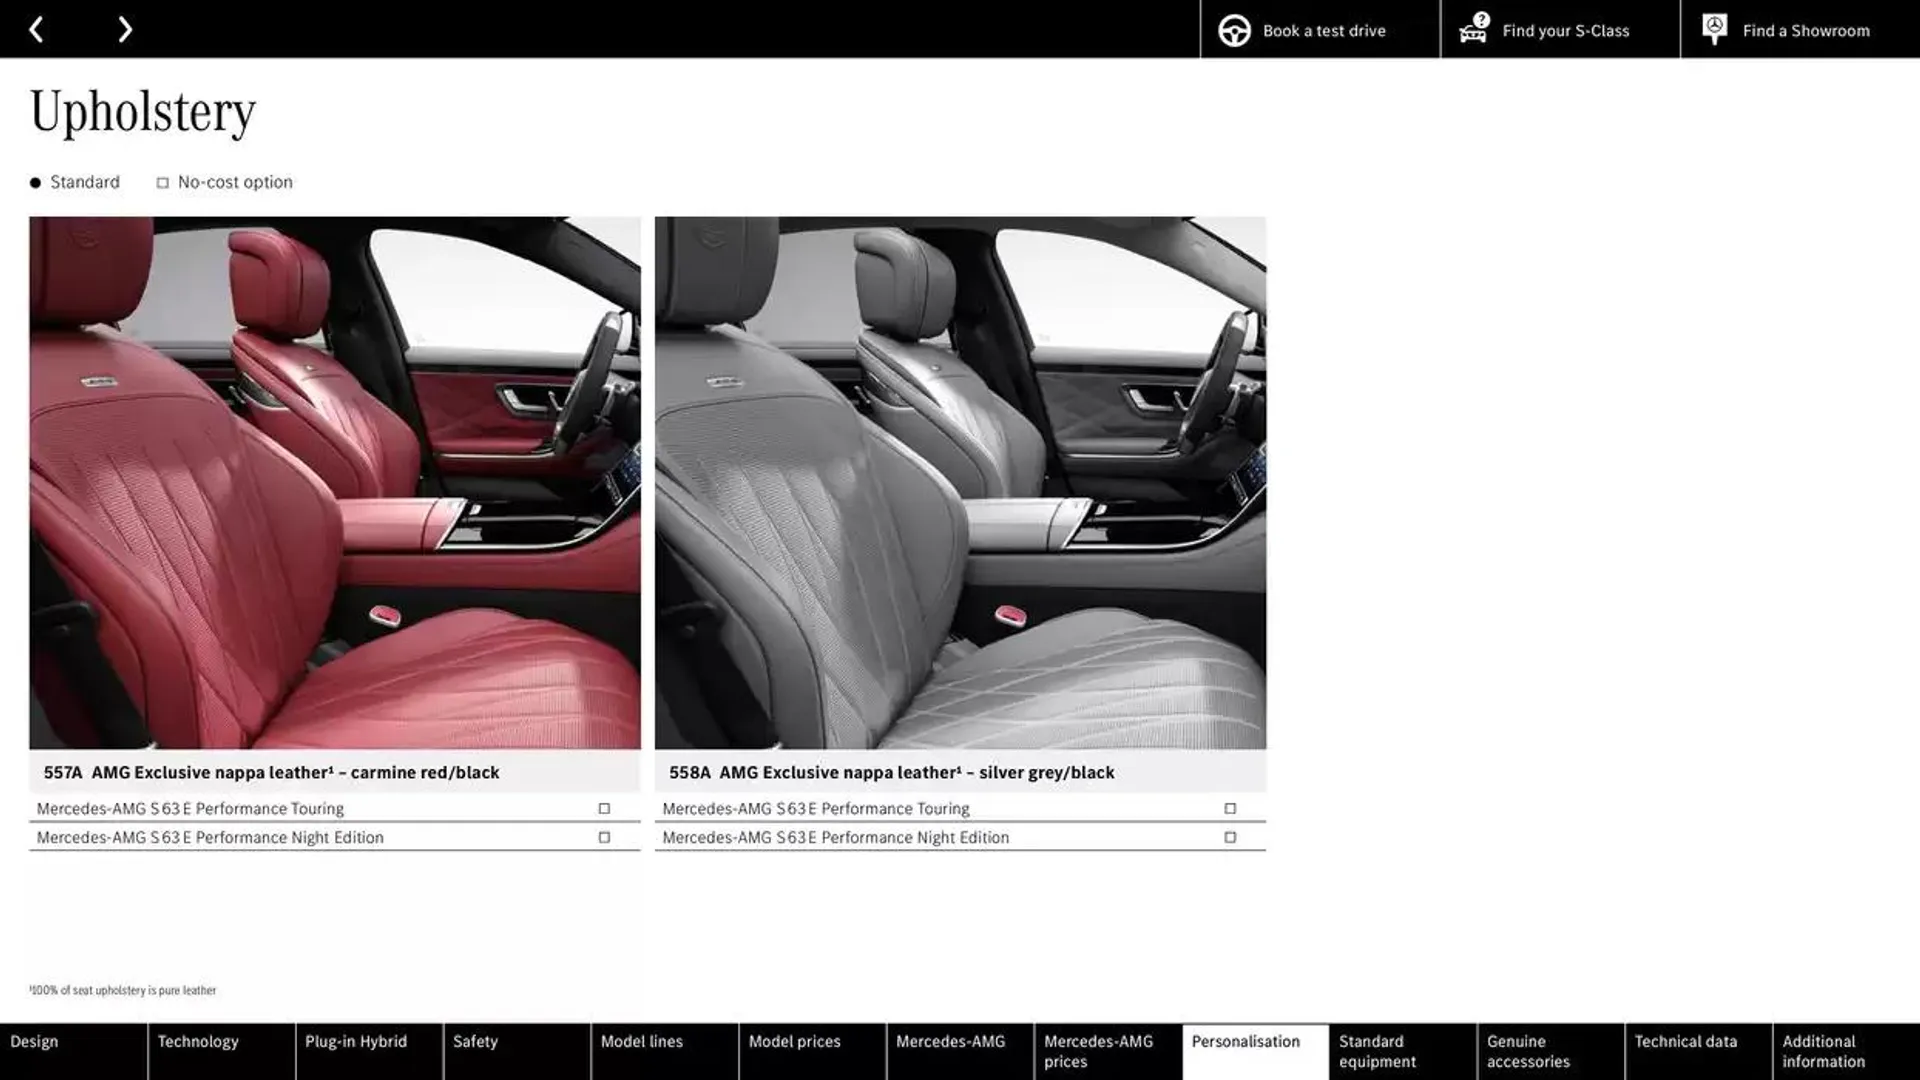The image size is (1920, 1080).
Task: Click the Find a Showroom location icon
Action: click(x=1714, y=29)
